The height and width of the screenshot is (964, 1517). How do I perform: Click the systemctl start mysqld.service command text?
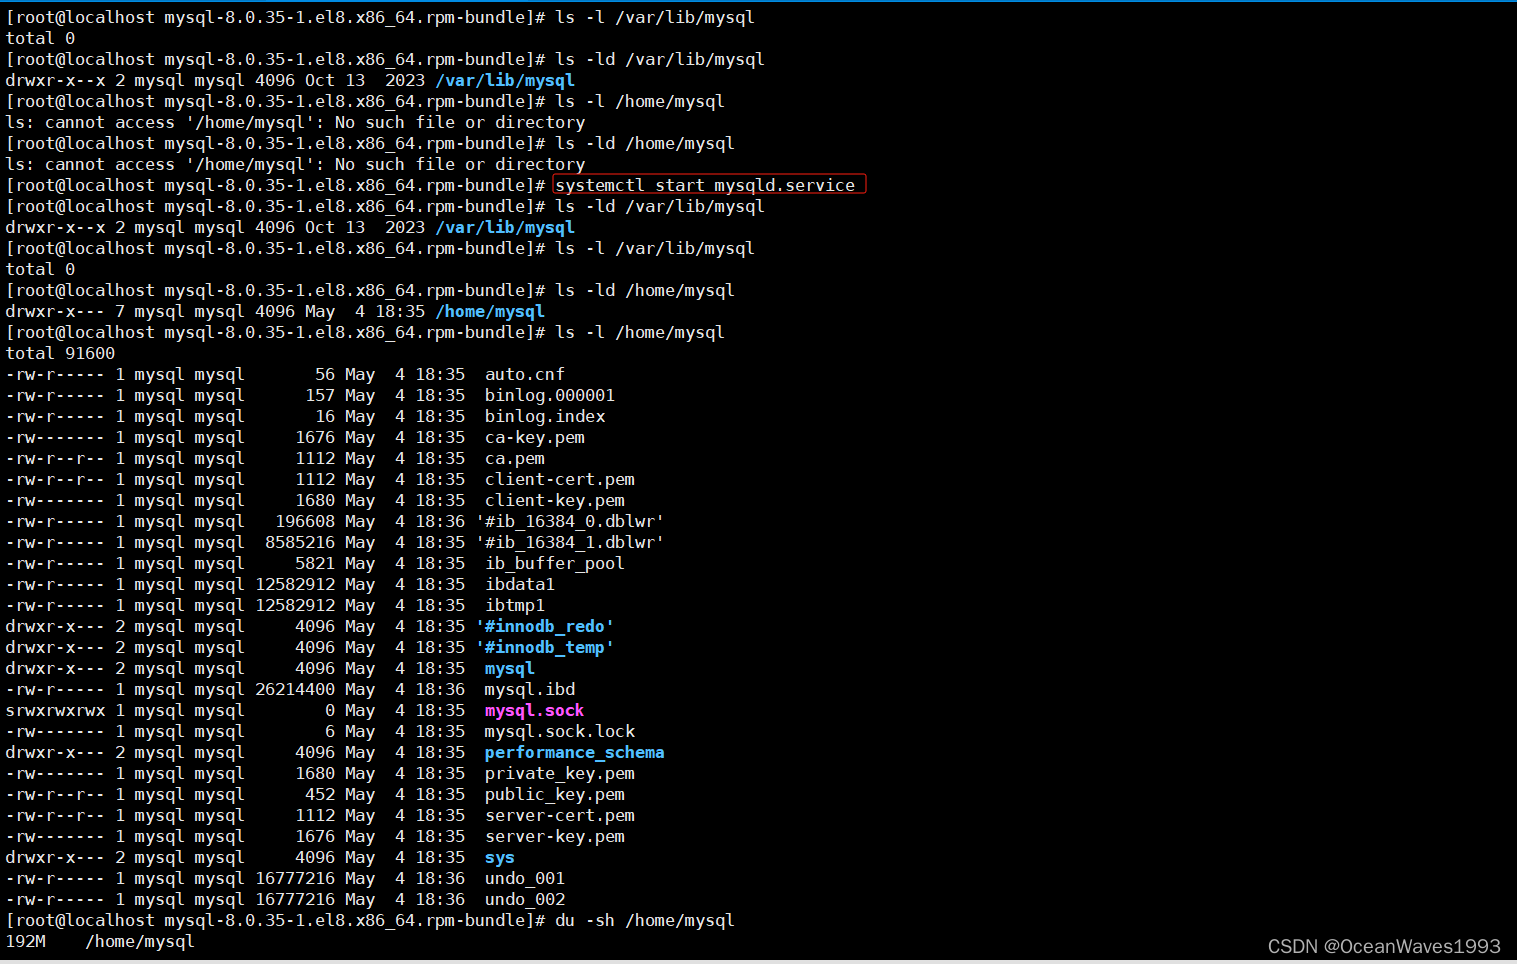[705, 185]
